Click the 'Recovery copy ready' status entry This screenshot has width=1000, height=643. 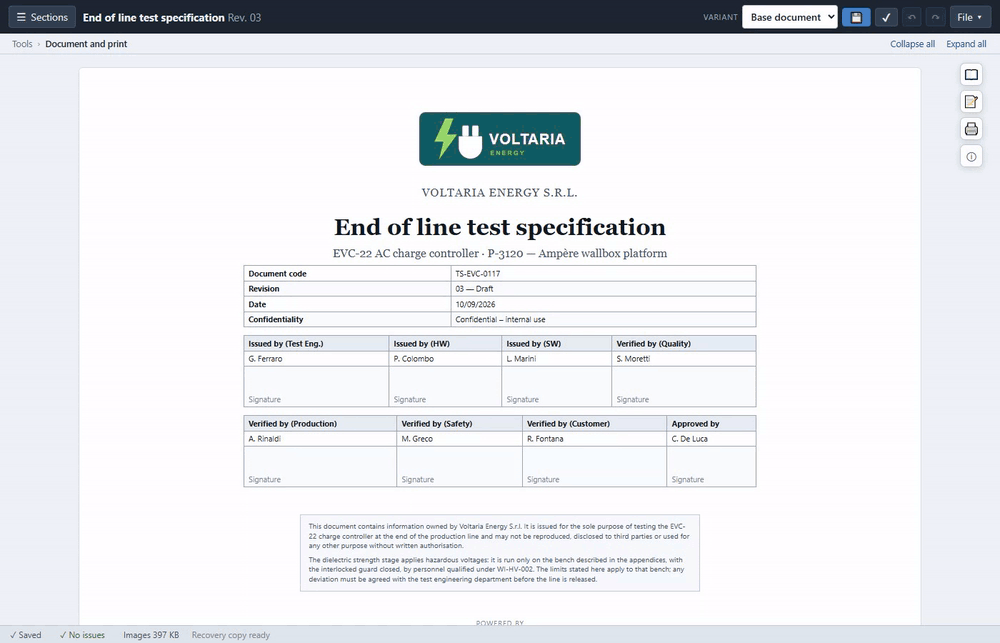point(231,635)
